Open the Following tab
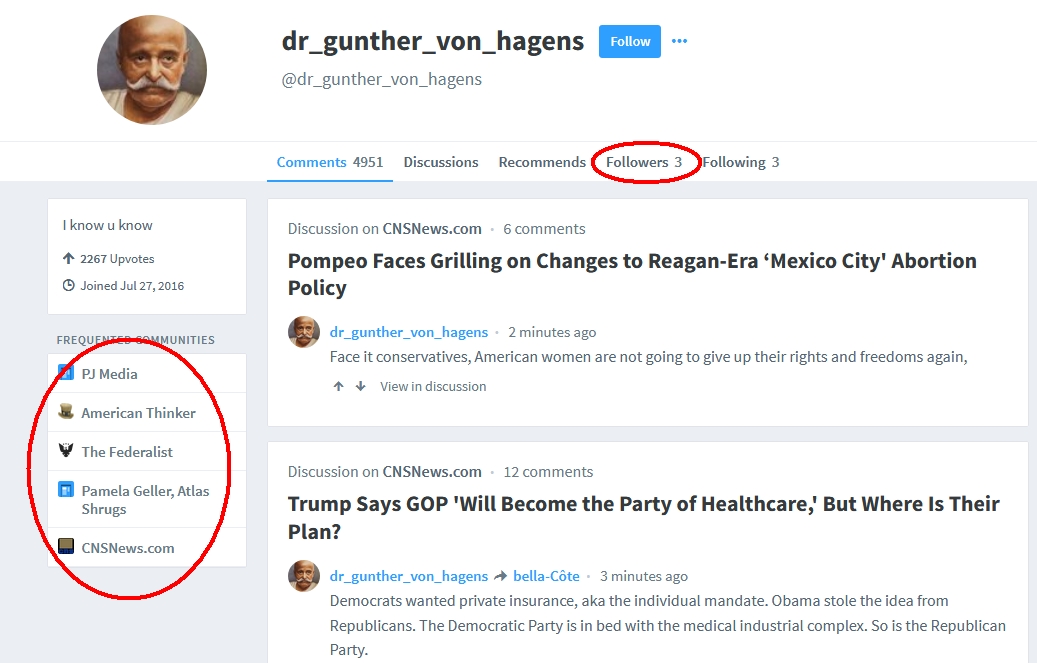 tap(741, 162)
